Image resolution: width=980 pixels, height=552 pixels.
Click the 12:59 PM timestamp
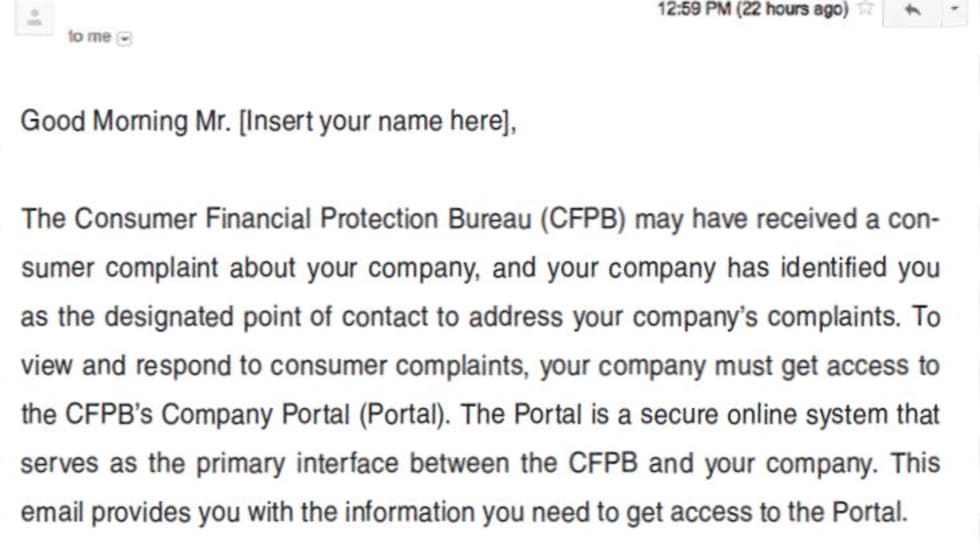tap(694, 9)
